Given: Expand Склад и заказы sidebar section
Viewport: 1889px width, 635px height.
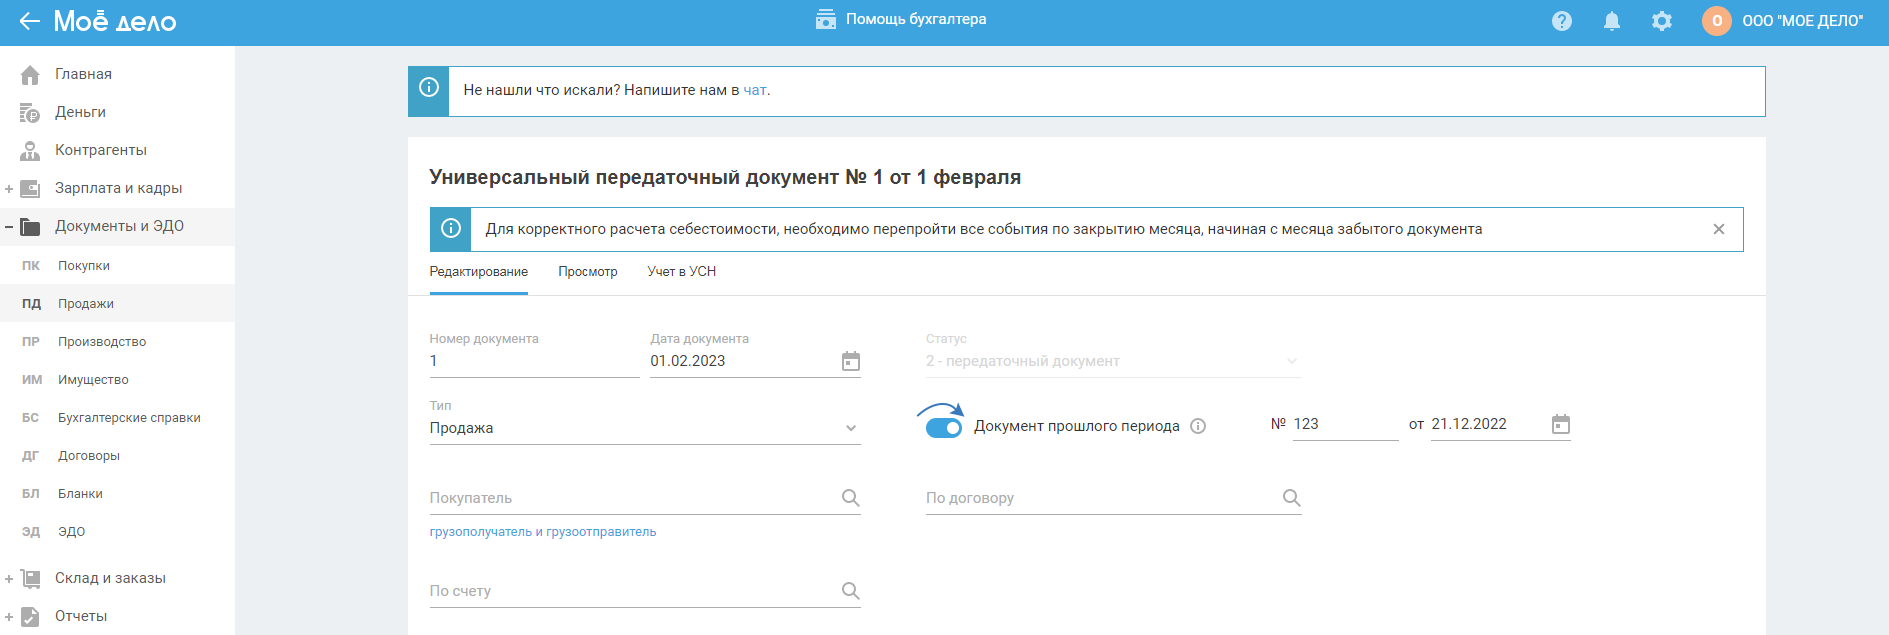Looking at the screenshot, I should (x=9, y=579).
